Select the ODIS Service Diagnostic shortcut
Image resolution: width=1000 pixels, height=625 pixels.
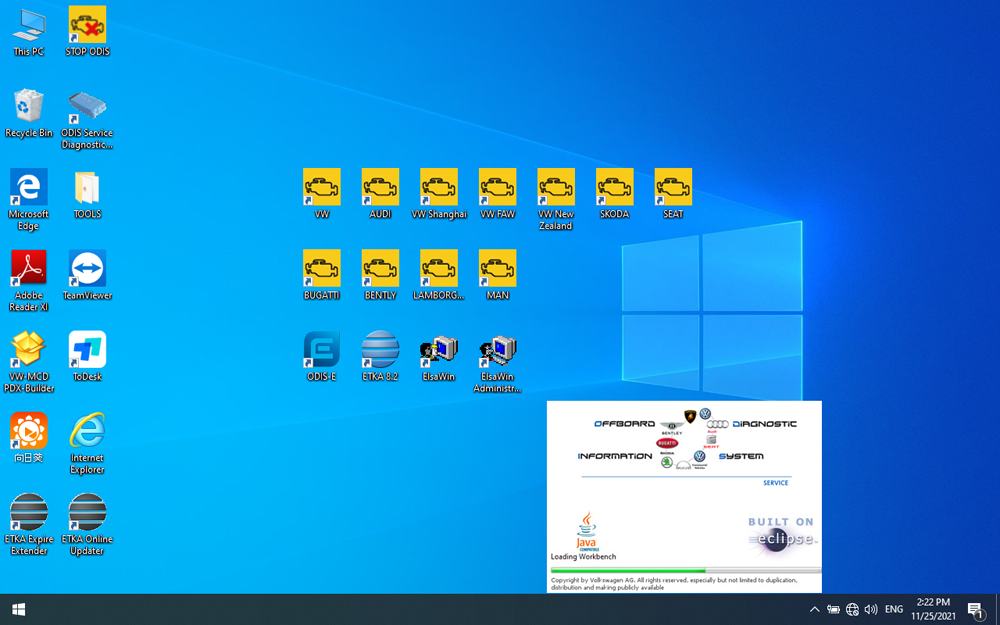(x=87, y=120)
